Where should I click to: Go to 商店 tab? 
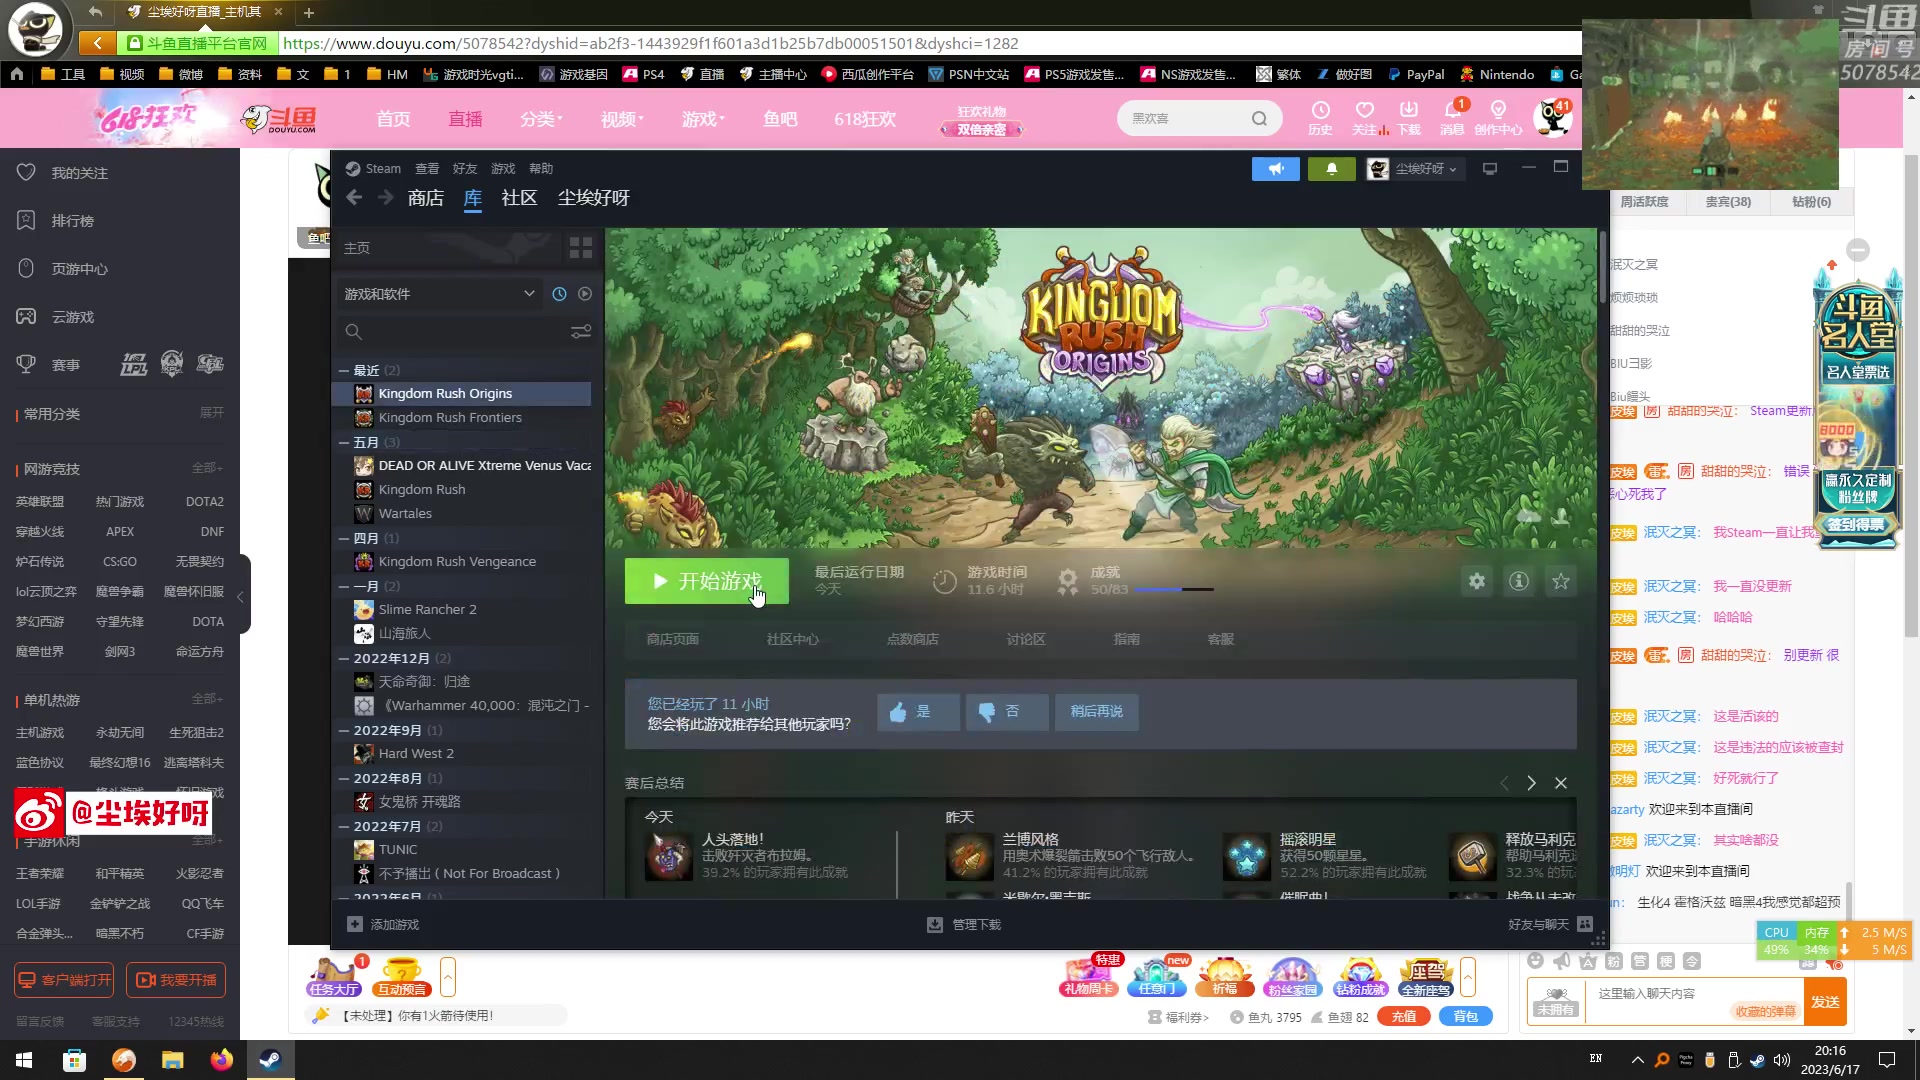pyautogui.click(x=426, y=198)
